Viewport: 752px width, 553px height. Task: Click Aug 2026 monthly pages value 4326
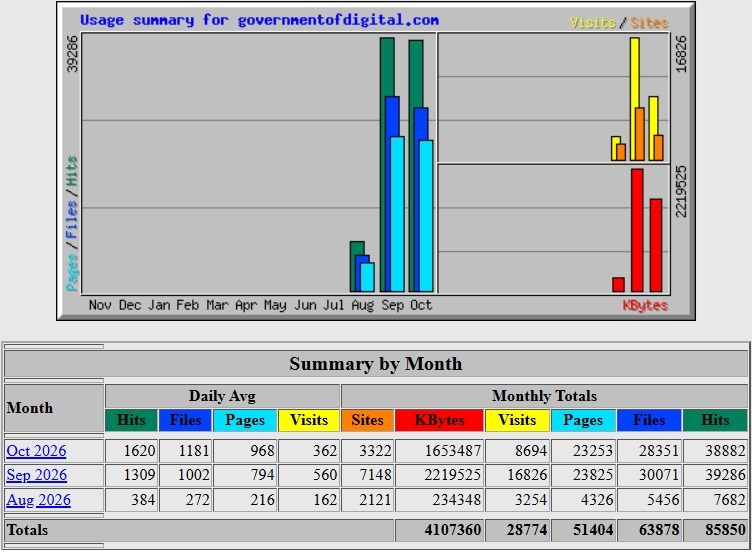(597, 500)
